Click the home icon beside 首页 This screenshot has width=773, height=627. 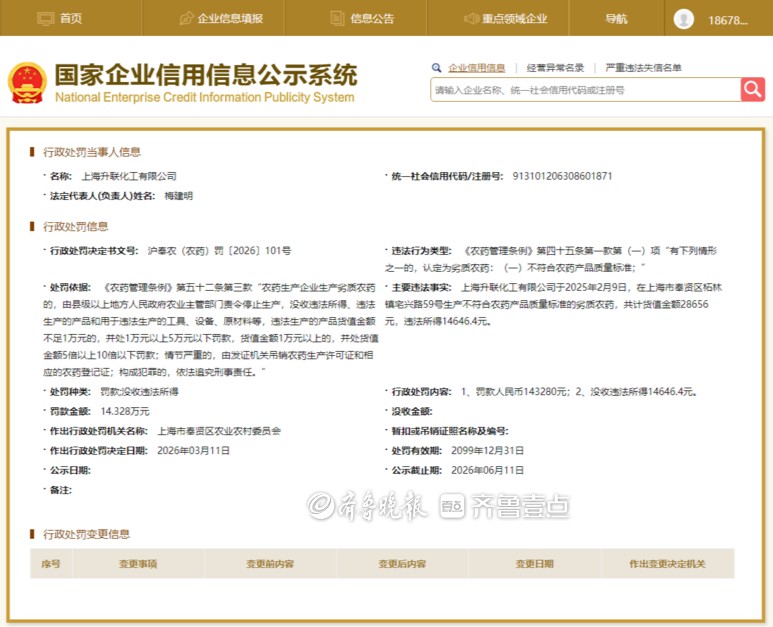46,18
